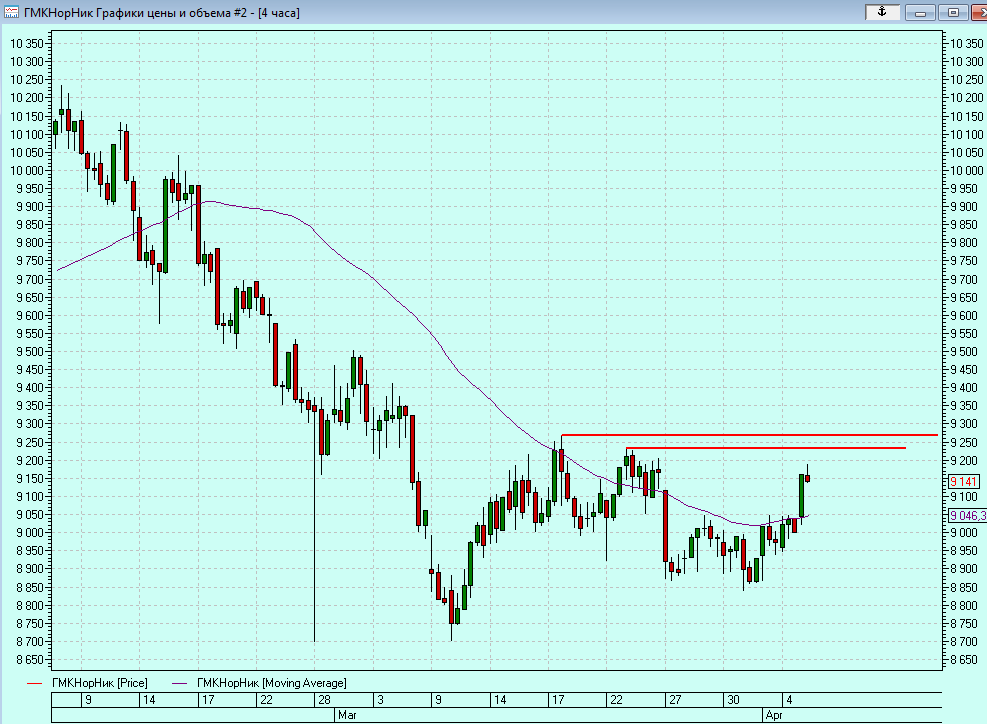Viewport: 987px width, 724px height.
Task: Click 9 500 on the left price axis
Action: [30, 352]
